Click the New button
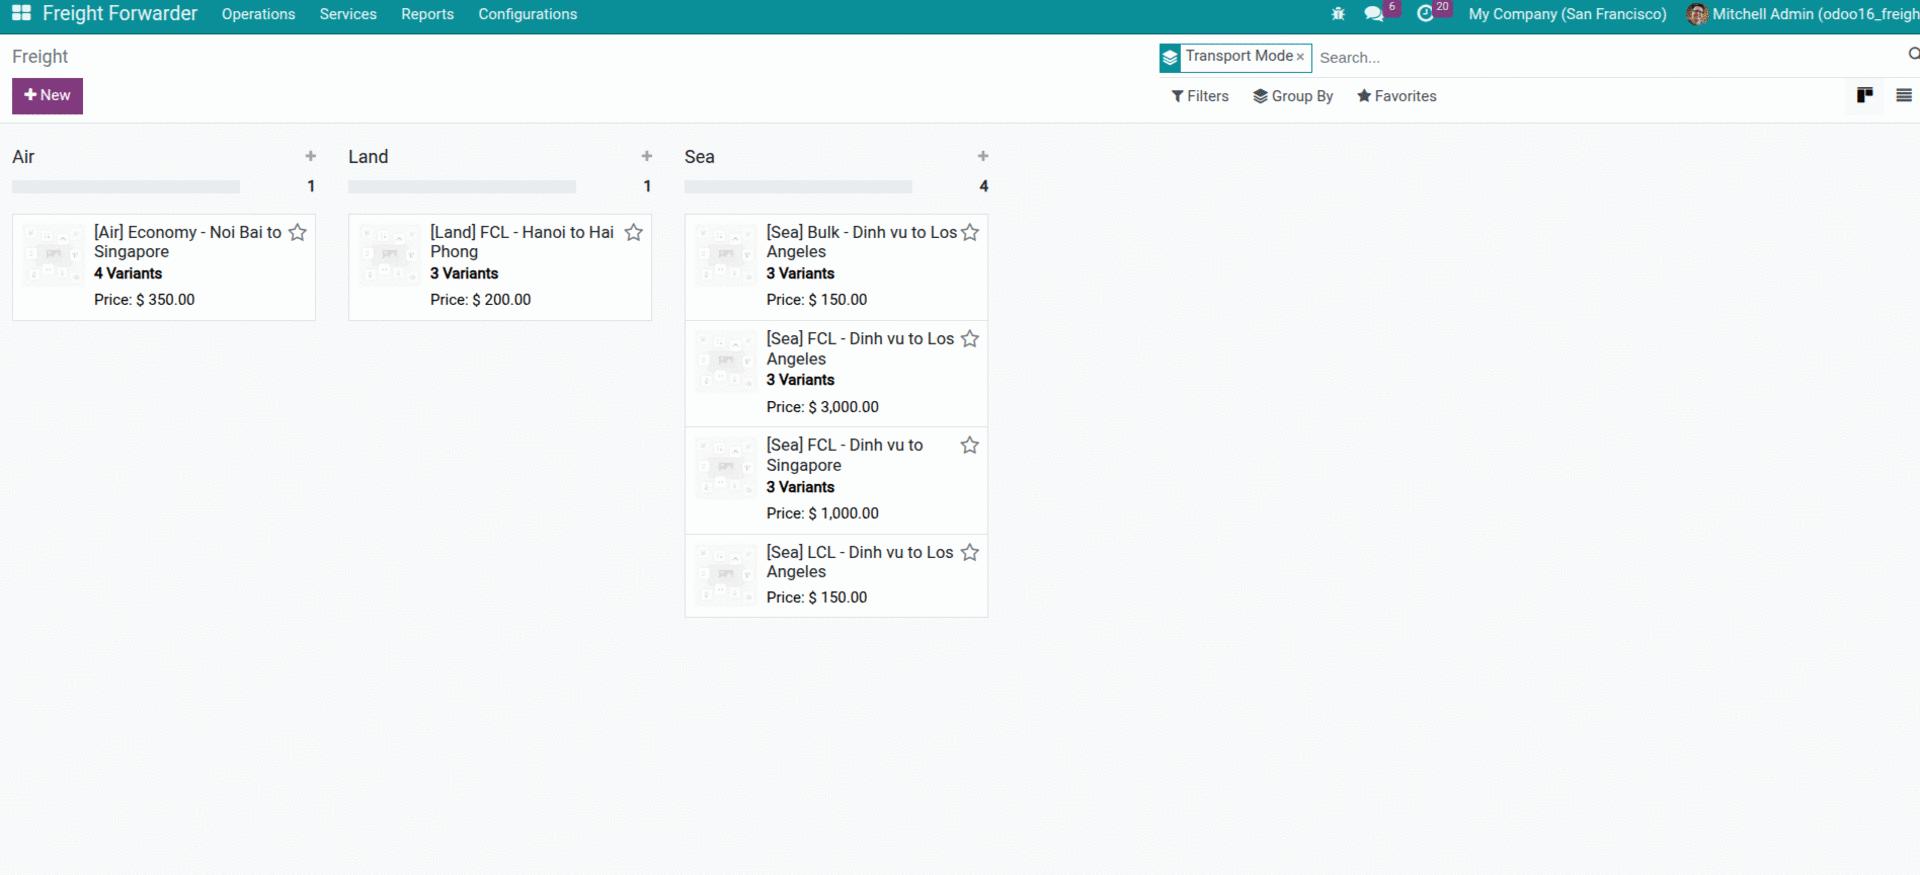This screenshot has height=875, width=1920. point(47,96)
